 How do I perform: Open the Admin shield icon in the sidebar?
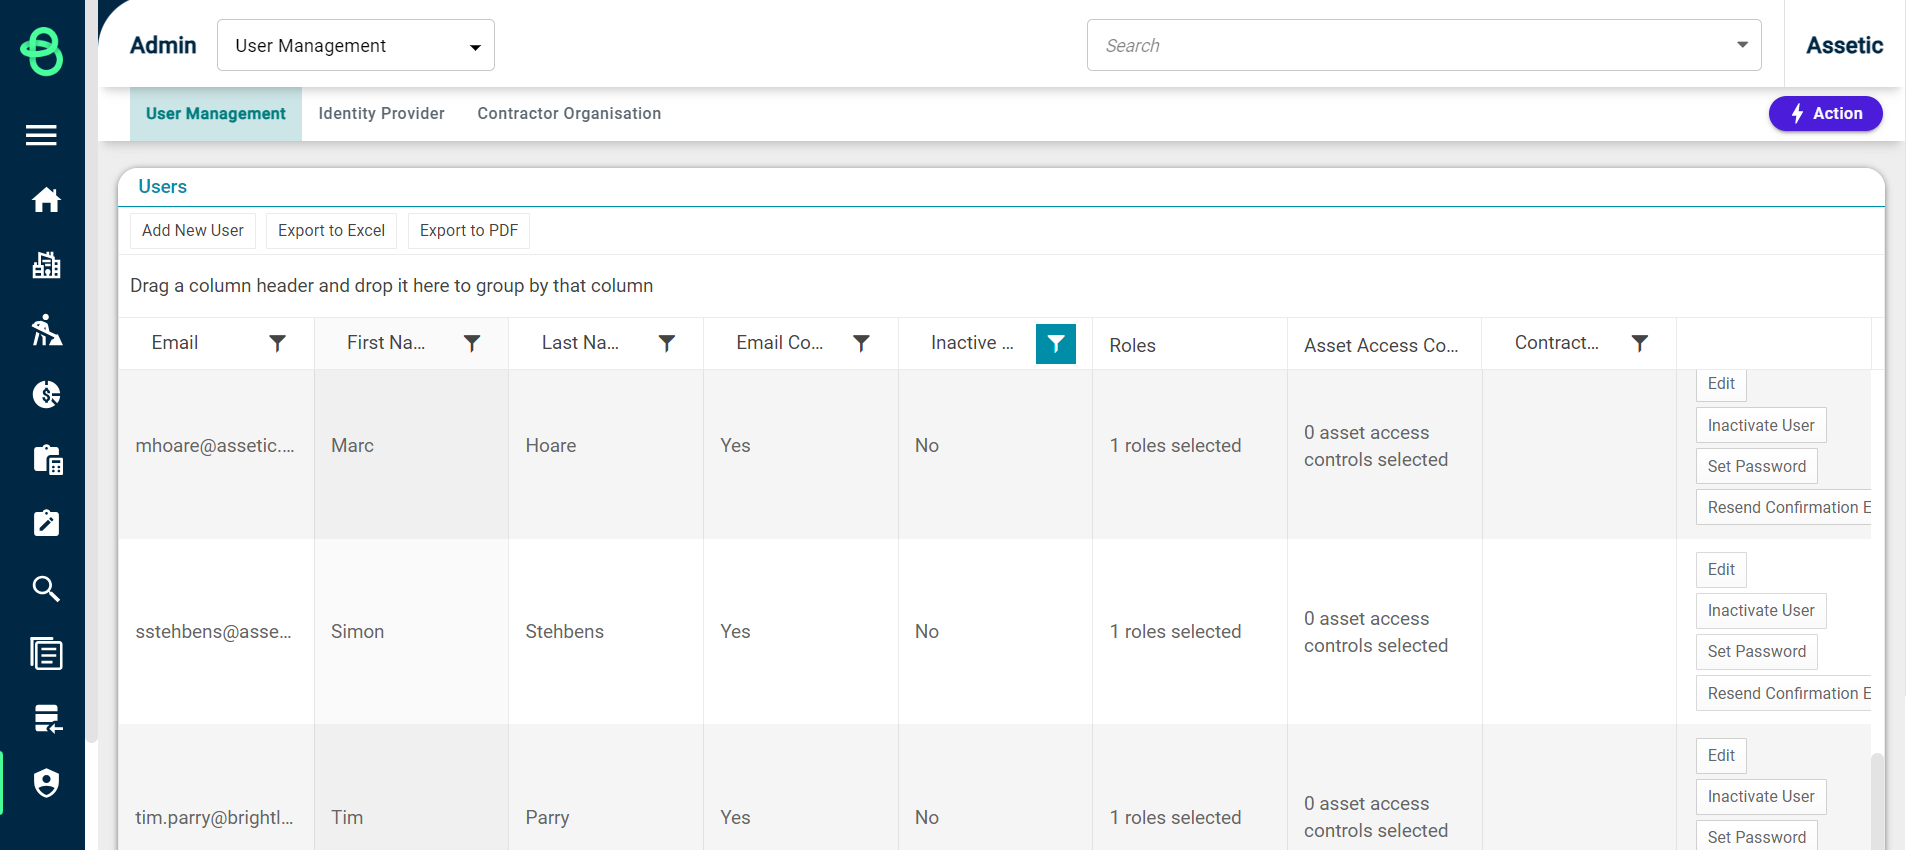[46, 783]
